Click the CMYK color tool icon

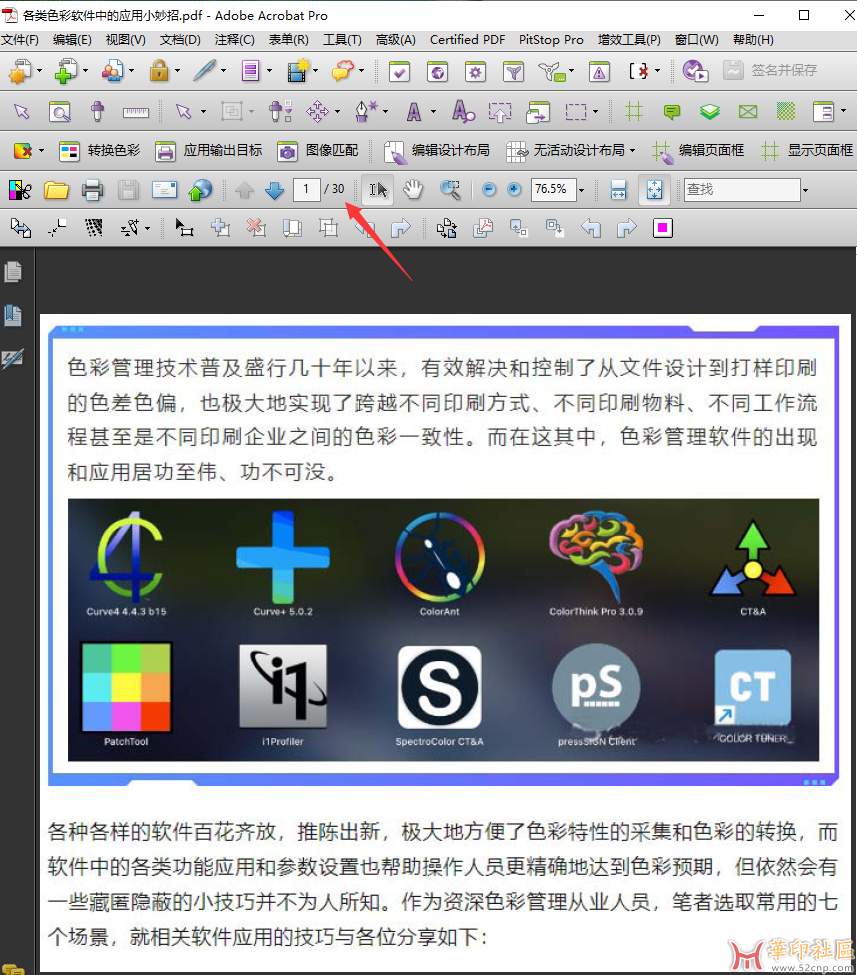(x=20, y=190)
